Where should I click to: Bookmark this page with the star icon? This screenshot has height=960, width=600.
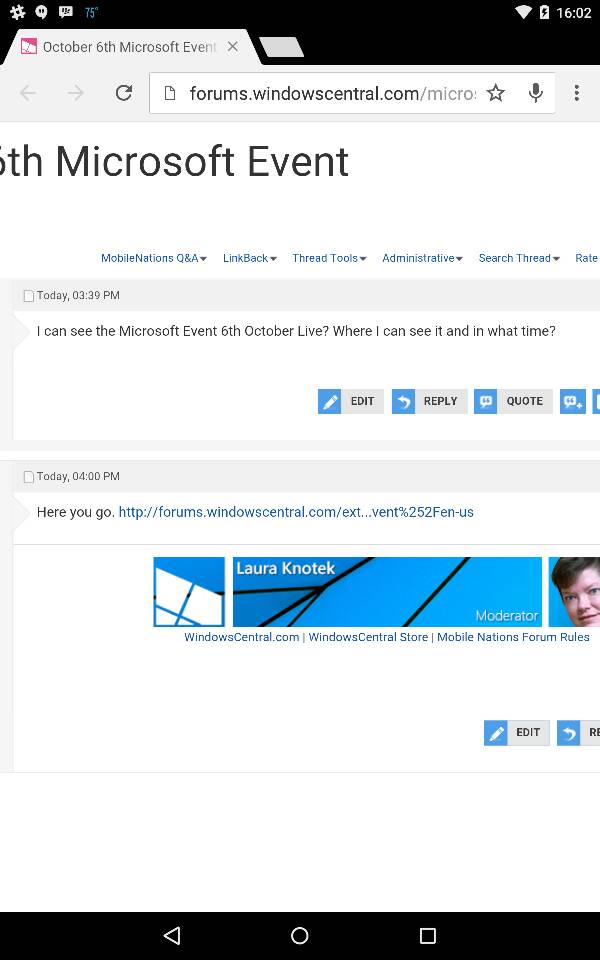click(x=495, y=93)
